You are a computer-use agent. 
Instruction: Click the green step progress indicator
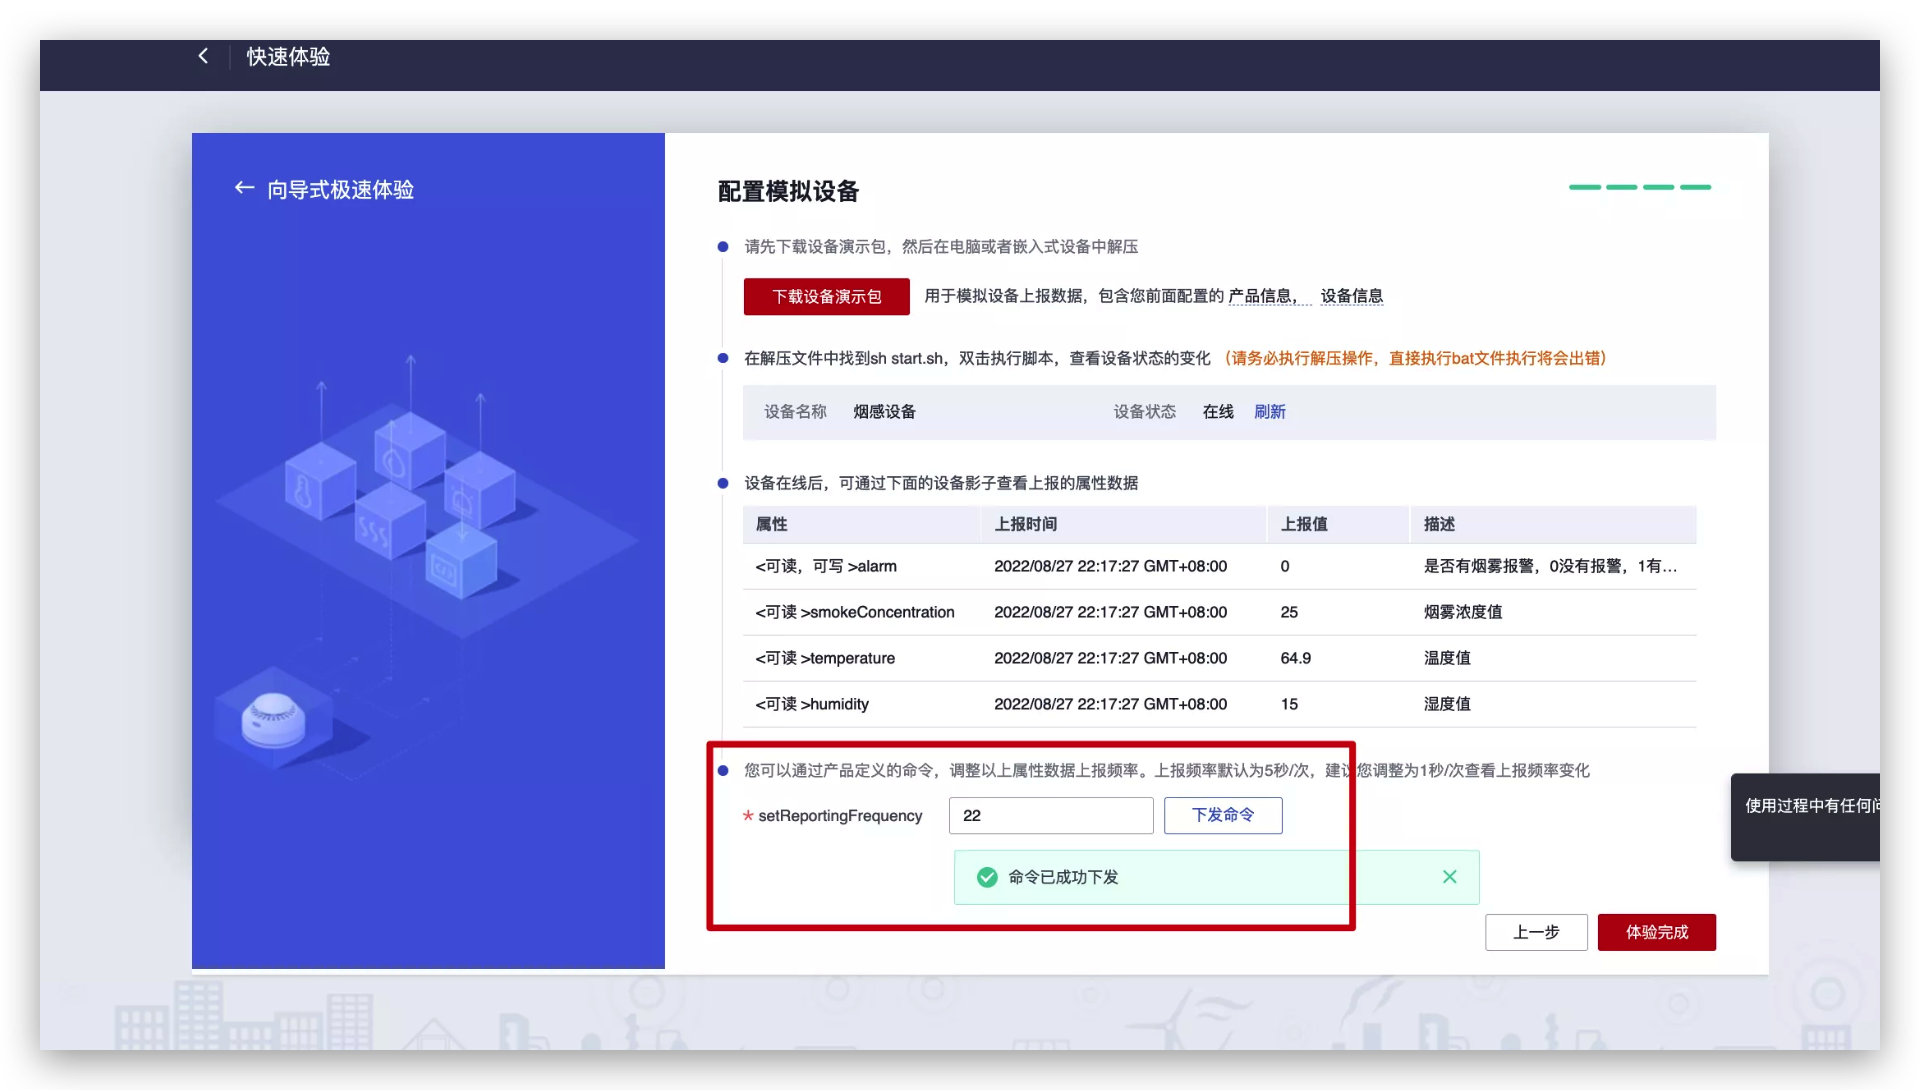(1639, 187)
